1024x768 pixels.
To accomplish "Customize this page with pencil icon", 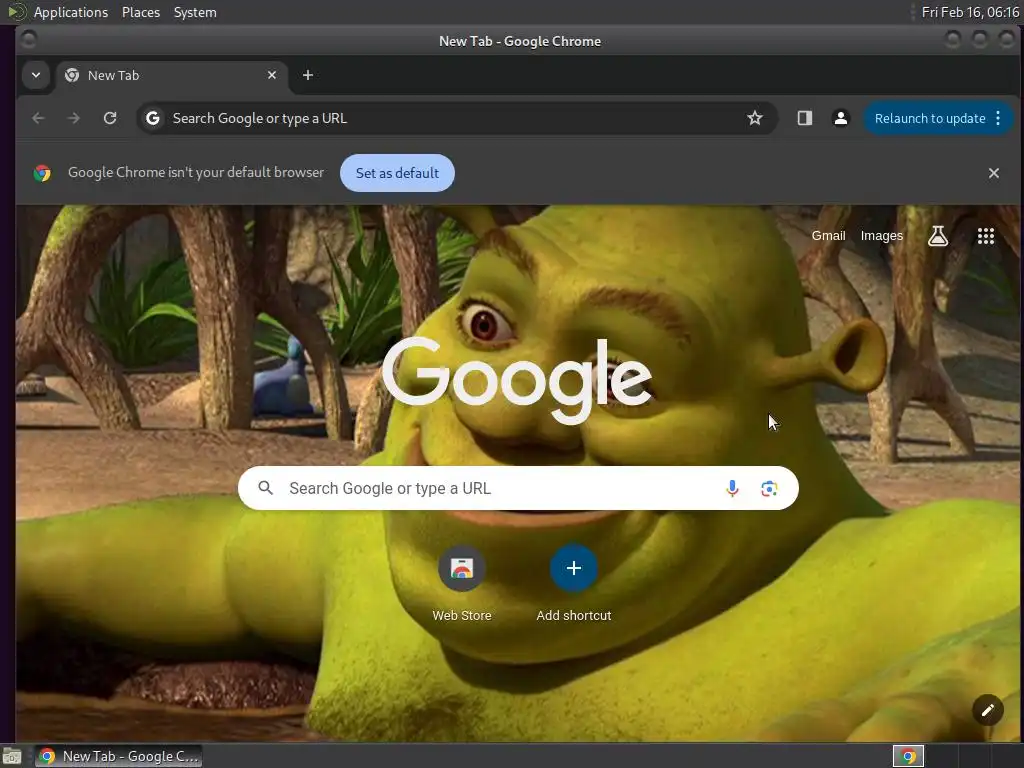I will [x=987, y=710].
